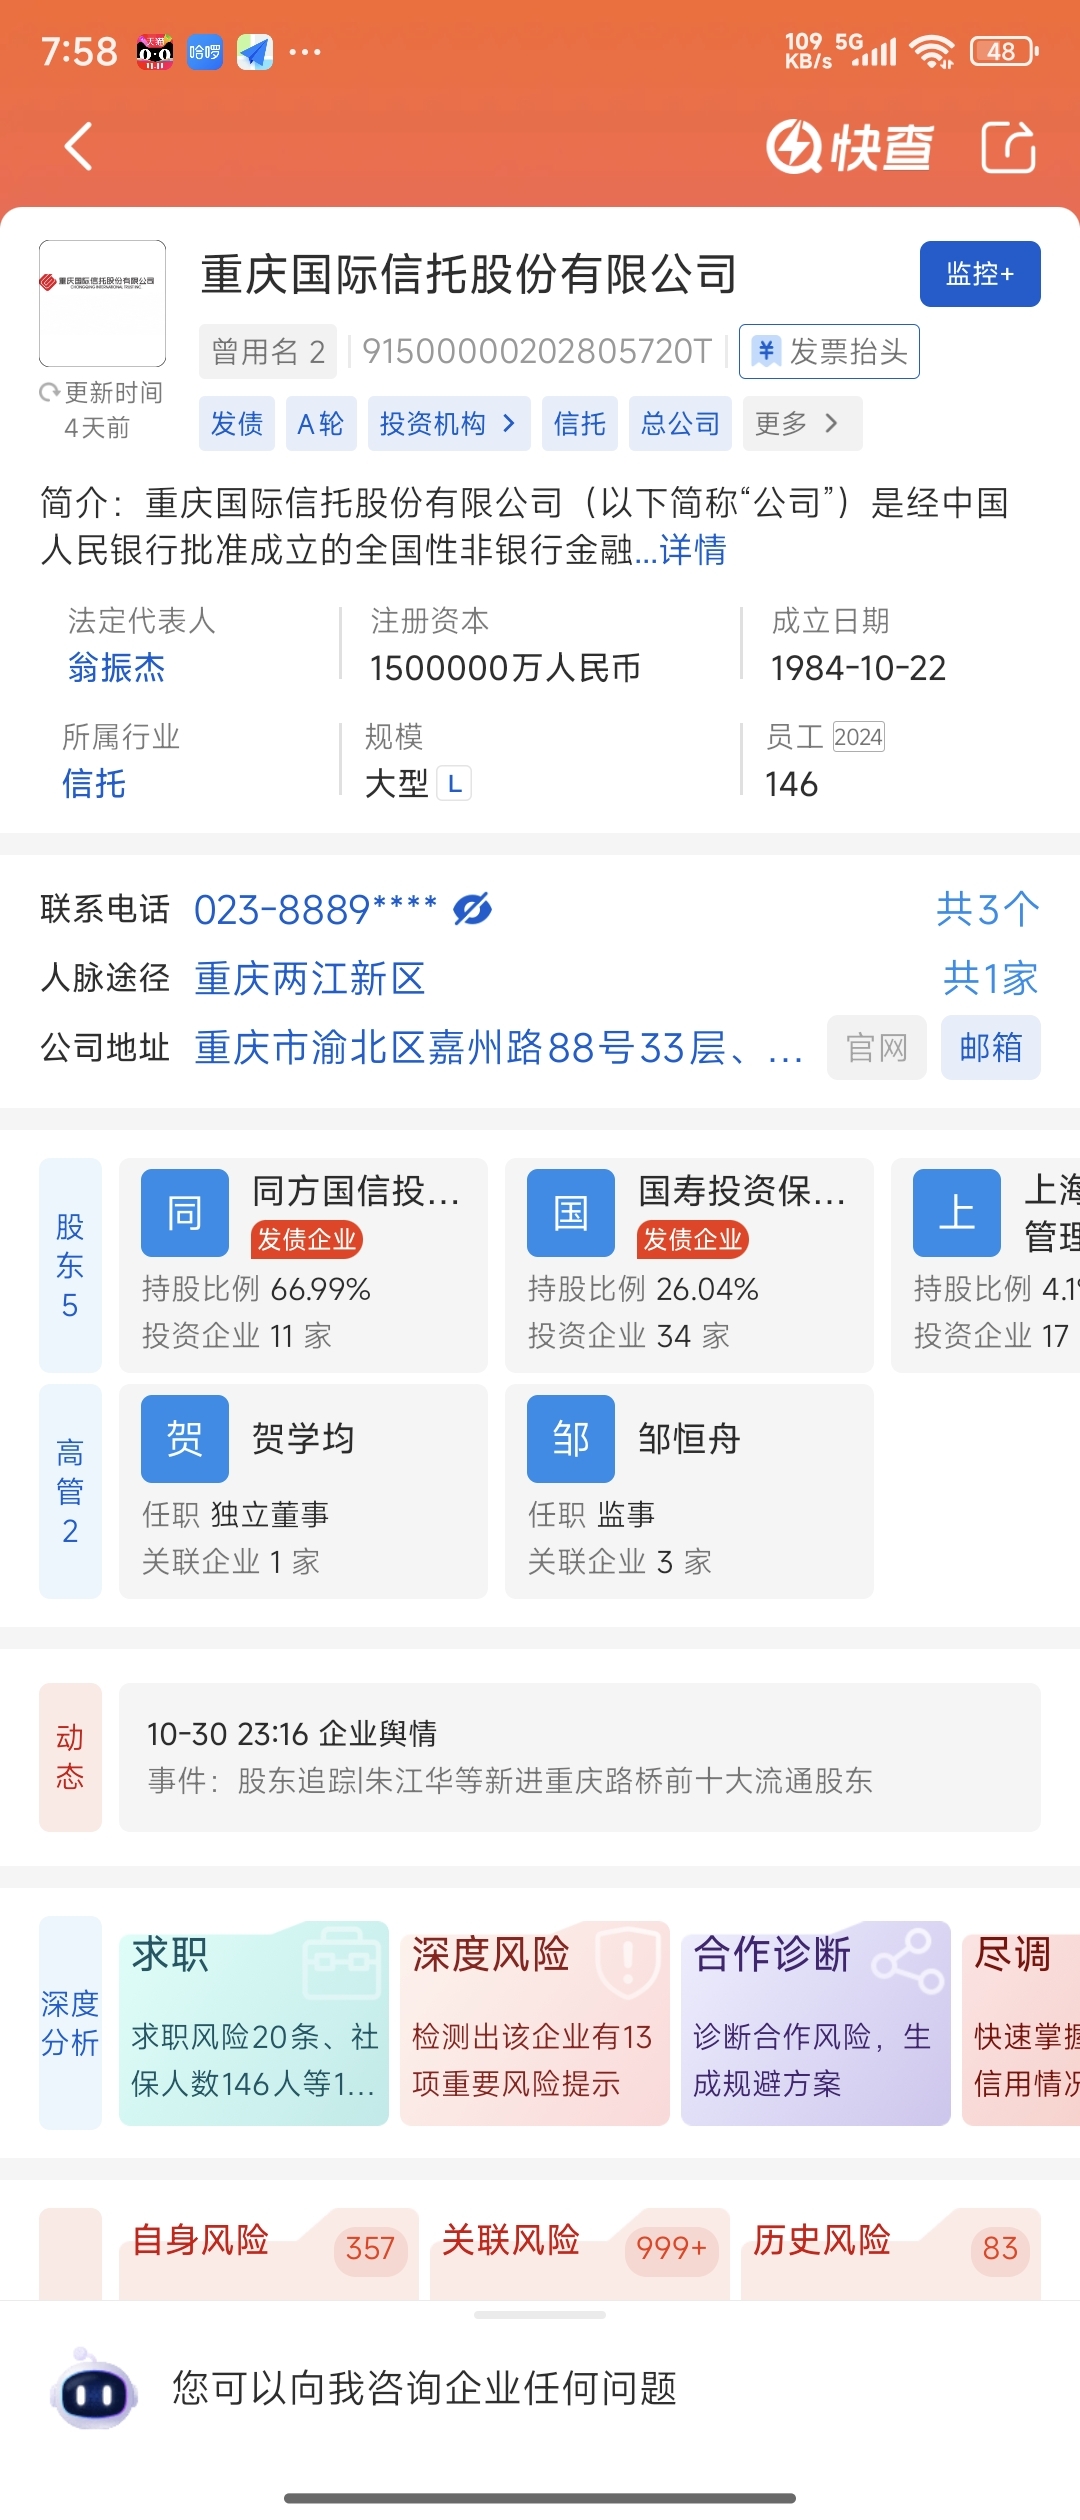The height and width of the screenshot is (2520, 1080).
Task: Open the 深度风险 analysis card
Action: 535,2023
